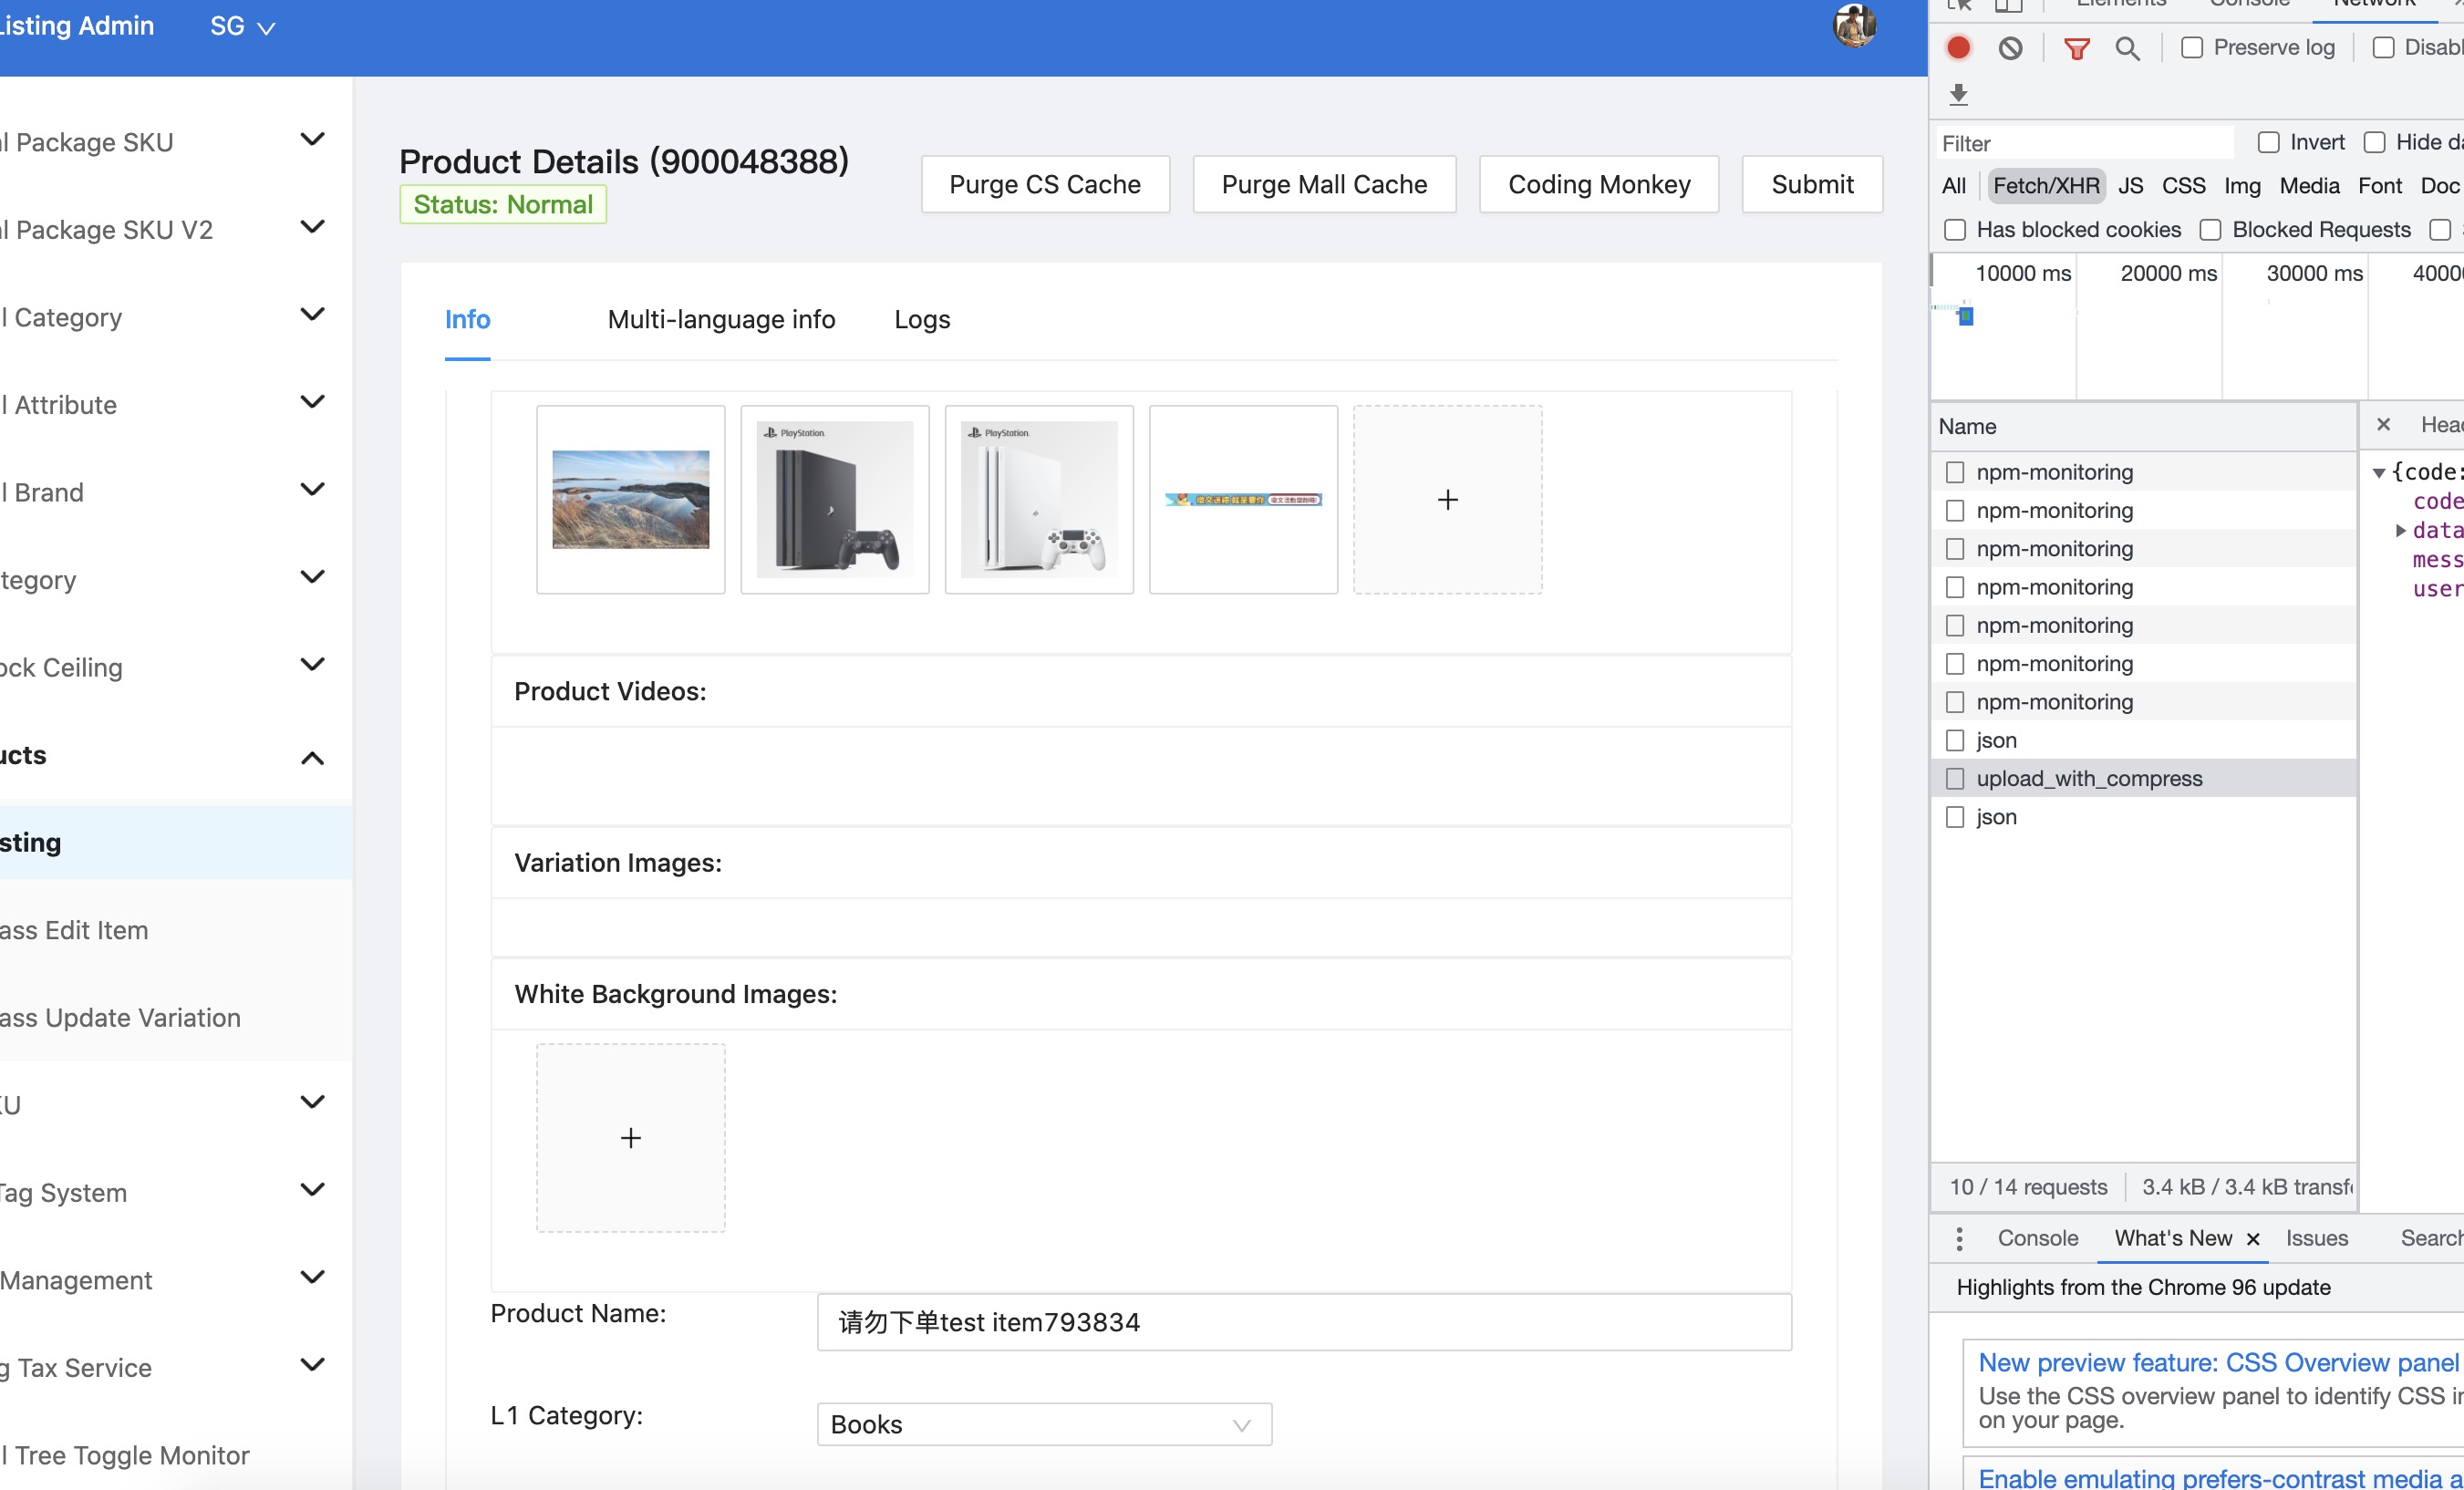Screen dimensions: 2464x1490
Task: Click the red record network log icon
Action: tap(1958, 47)
